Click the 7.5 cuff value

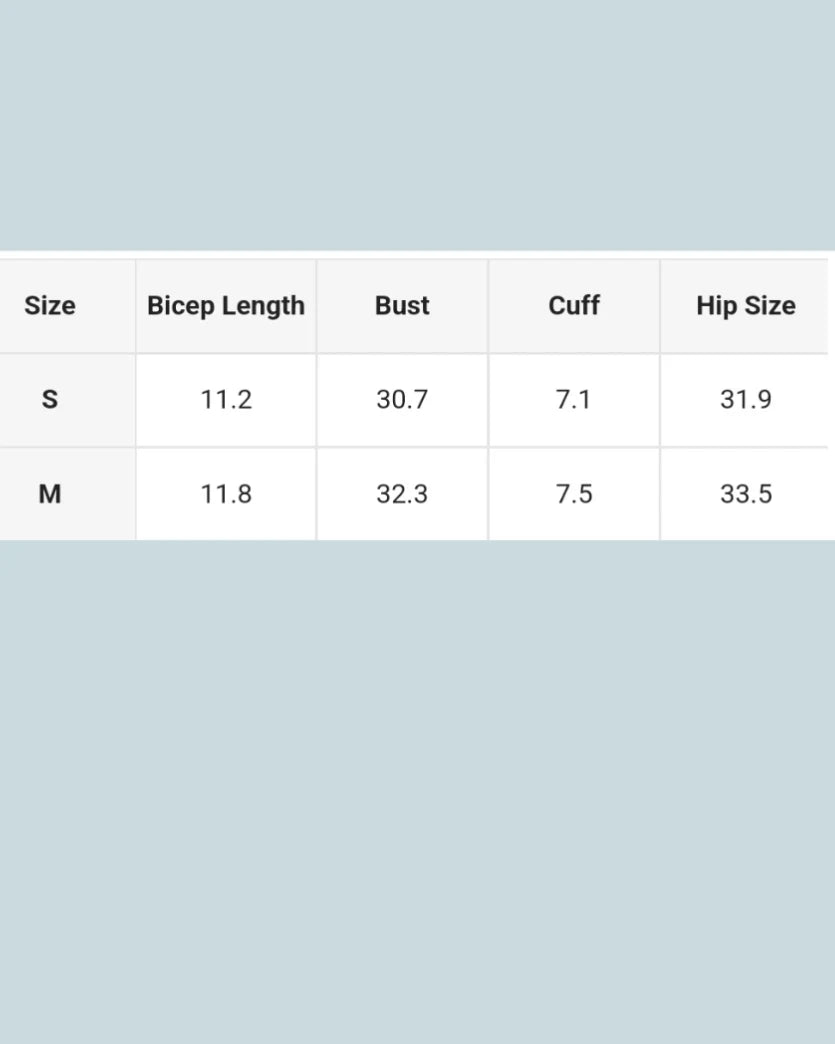574,494
